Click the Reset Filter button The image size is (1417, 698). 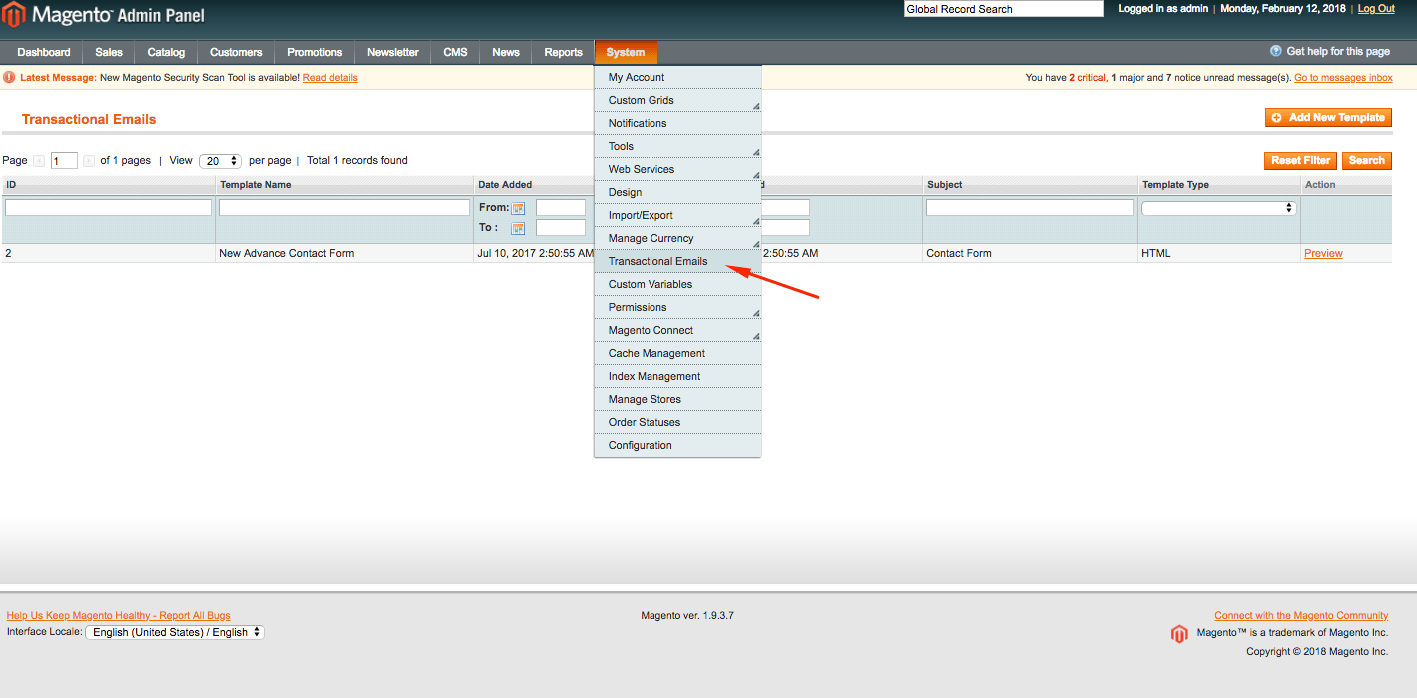[x=1300, y=160]
